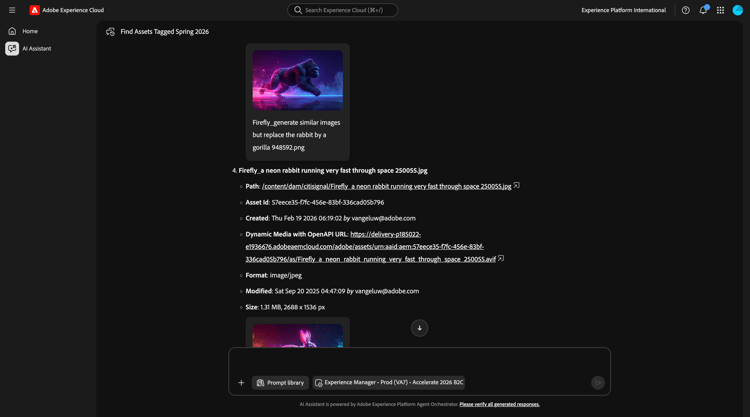Click the Asset Id value 57eece35

tap(328, 202)
